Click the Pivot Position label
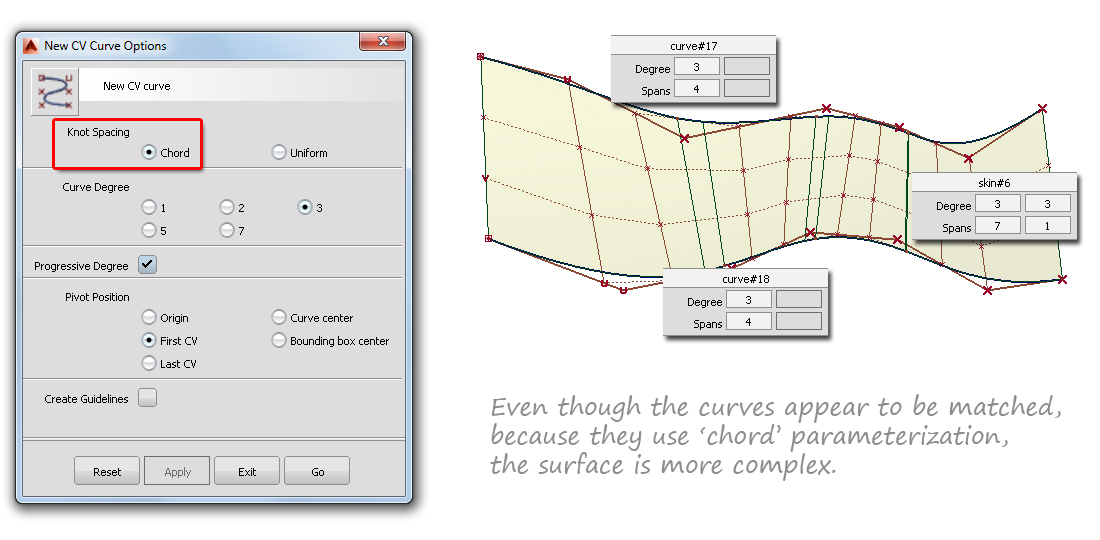This screenshot has width=1100, height=540. 98,297
